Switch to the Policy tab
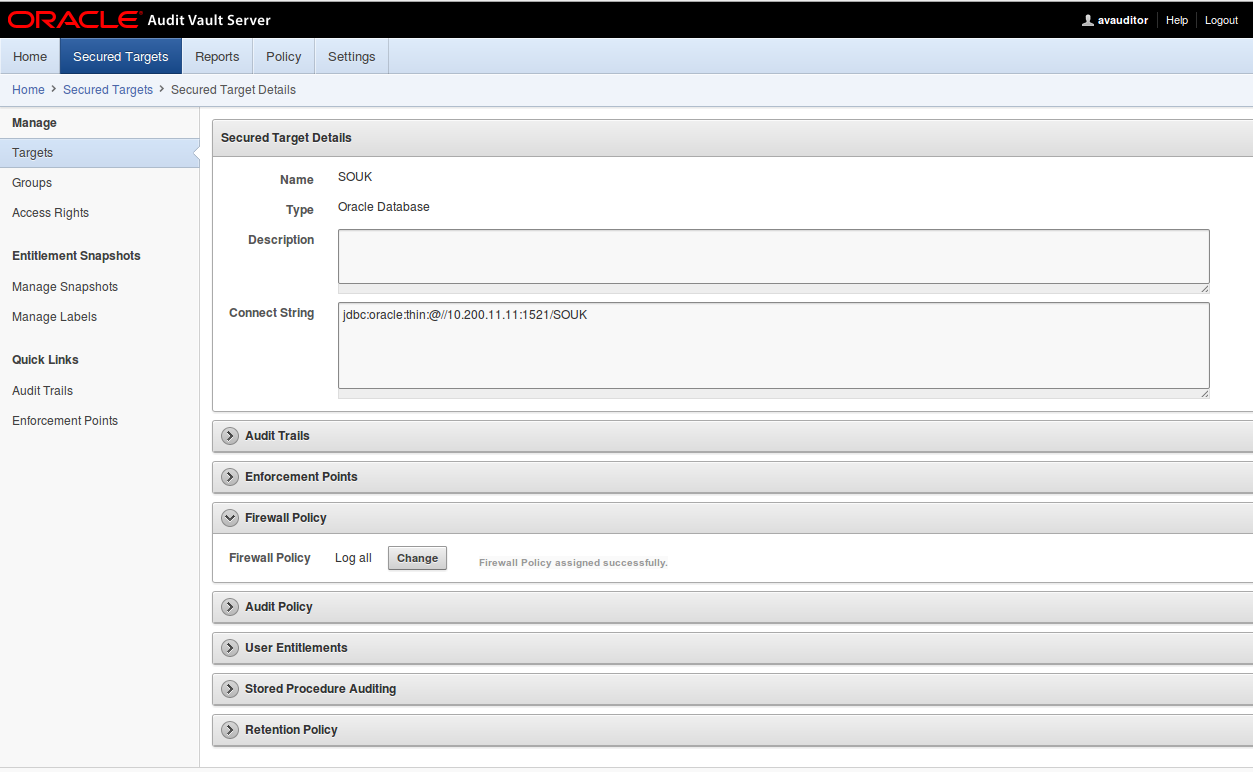The height and width of the screenshot is (772, 1253). click(x=284, y=57)
